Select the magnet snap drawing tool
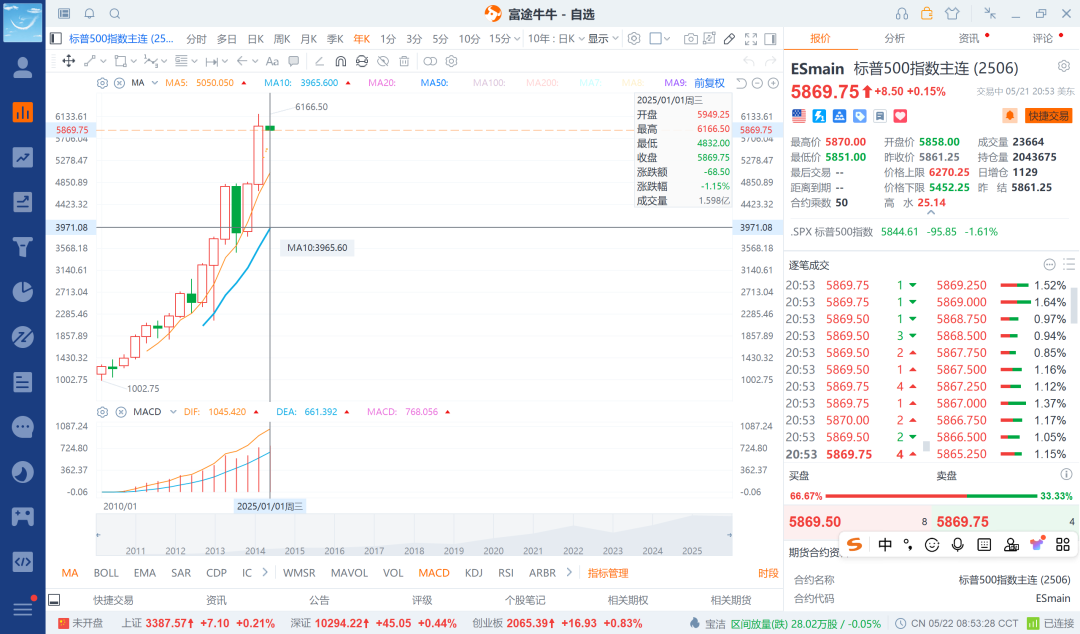1080x634 pixels. tap(340, 61)
